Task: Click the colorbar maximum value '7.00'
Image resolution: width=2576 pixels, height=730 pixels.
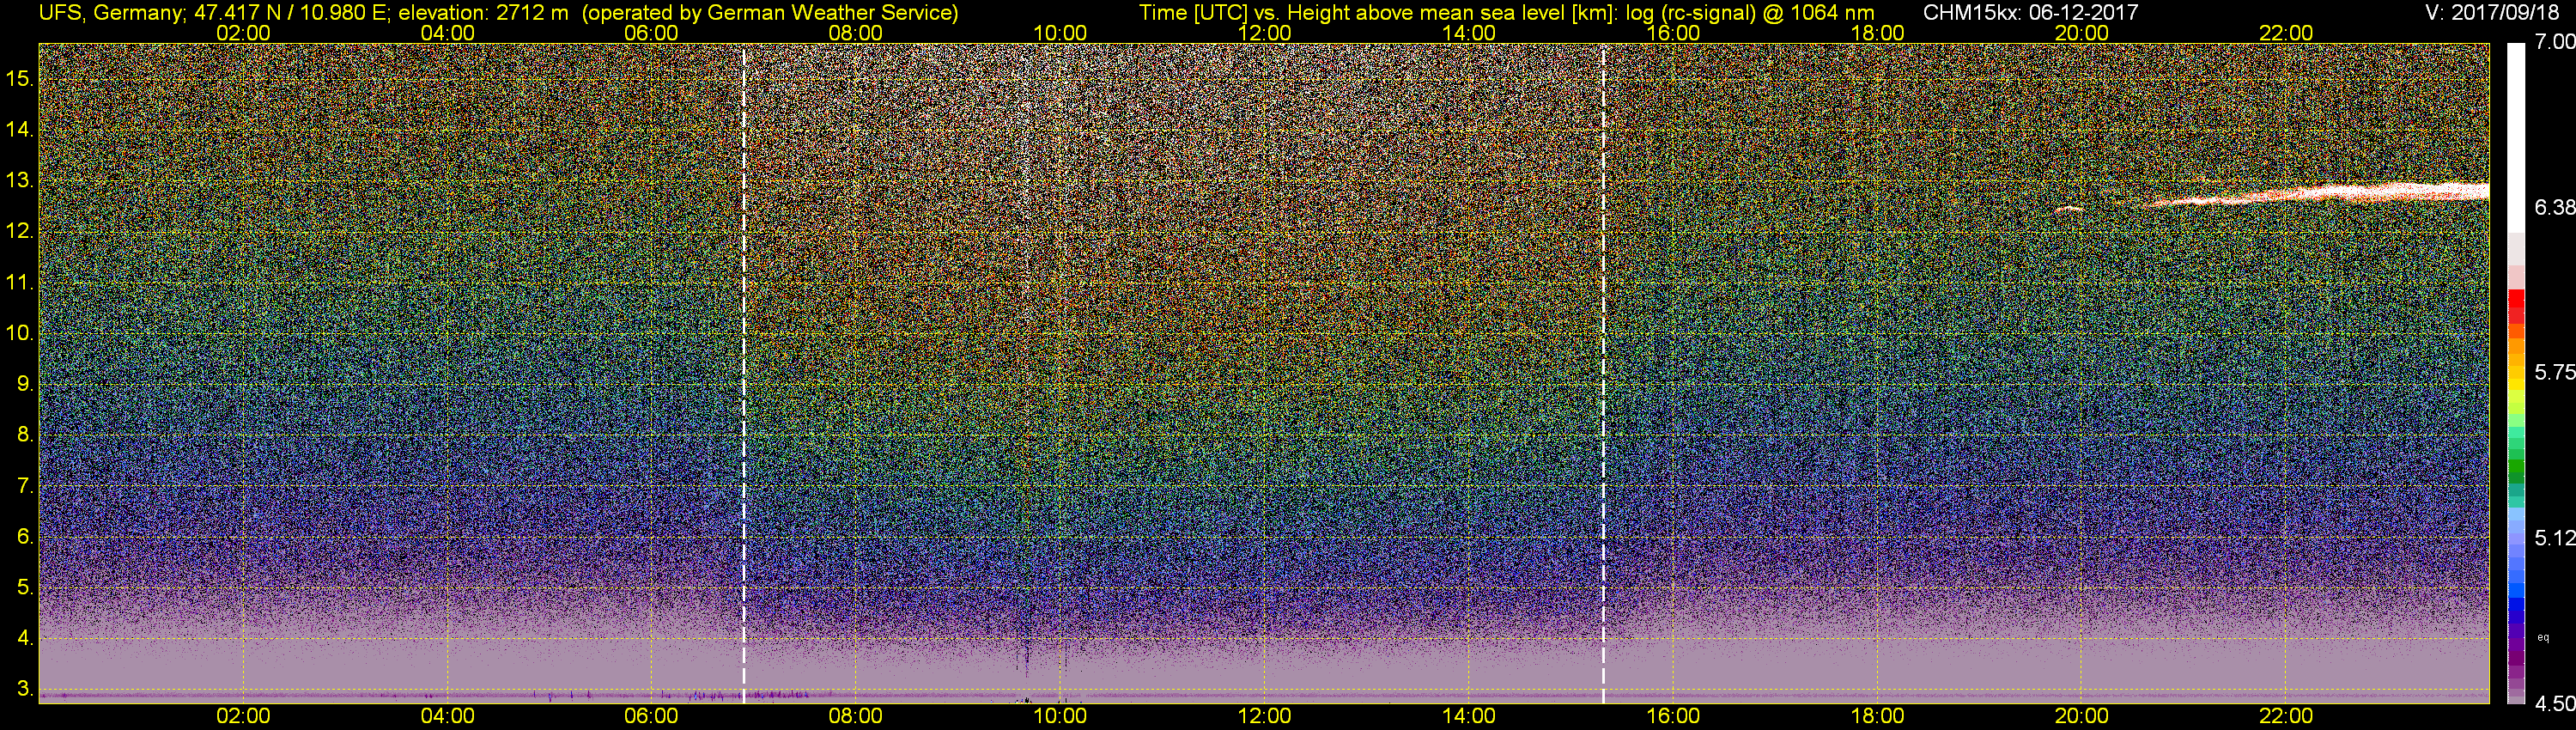Action: [x=2554, y=42]
